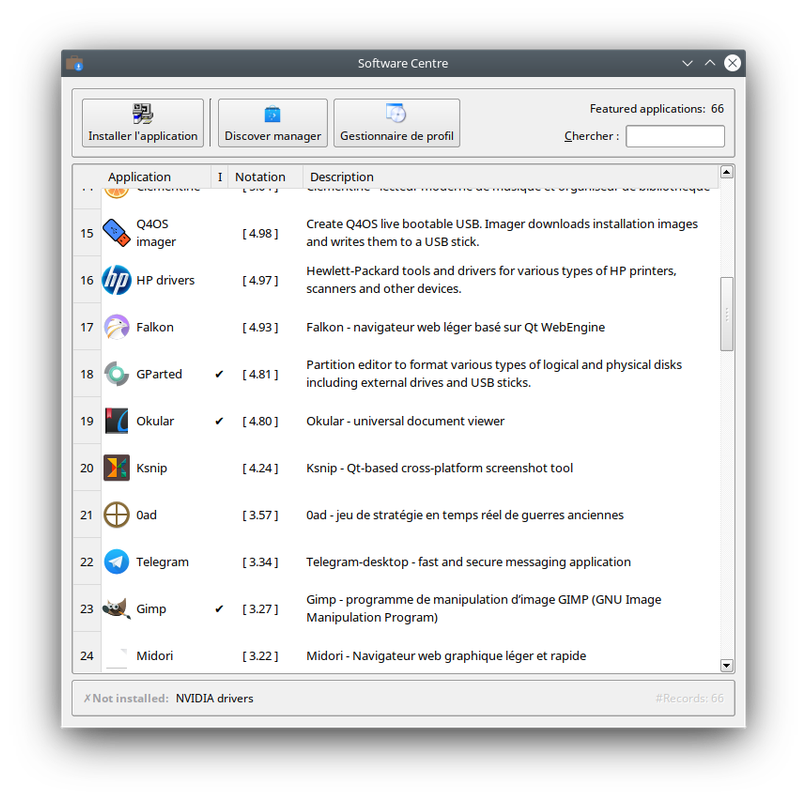807x800 pixels.
Task: Click the rating [ 4.98 ]
Action: click(x=260, y=233)
